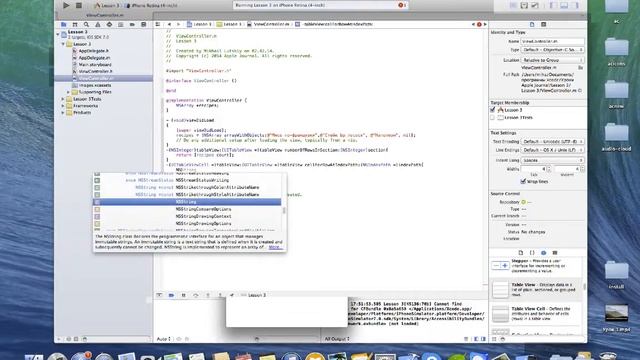
Task: Collapse the Lesson 3 project root
Action: (x=58, y=34)
